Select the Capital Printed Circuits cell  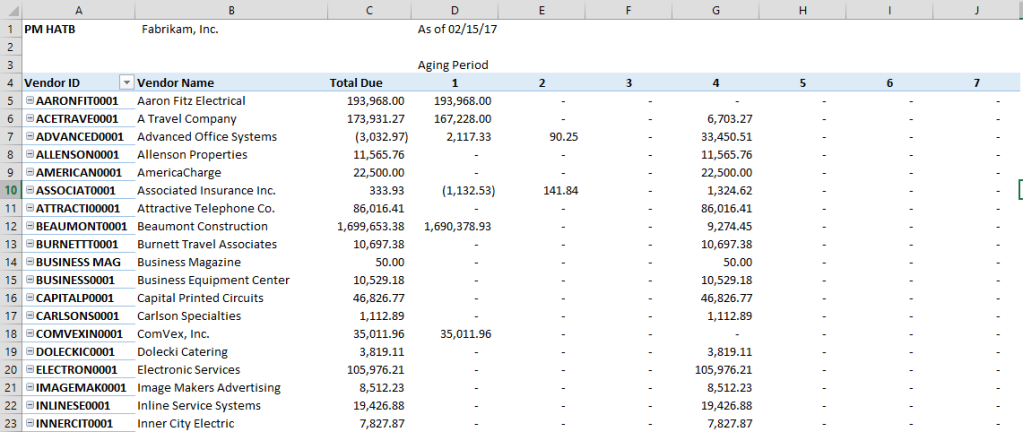click(232, 298)
